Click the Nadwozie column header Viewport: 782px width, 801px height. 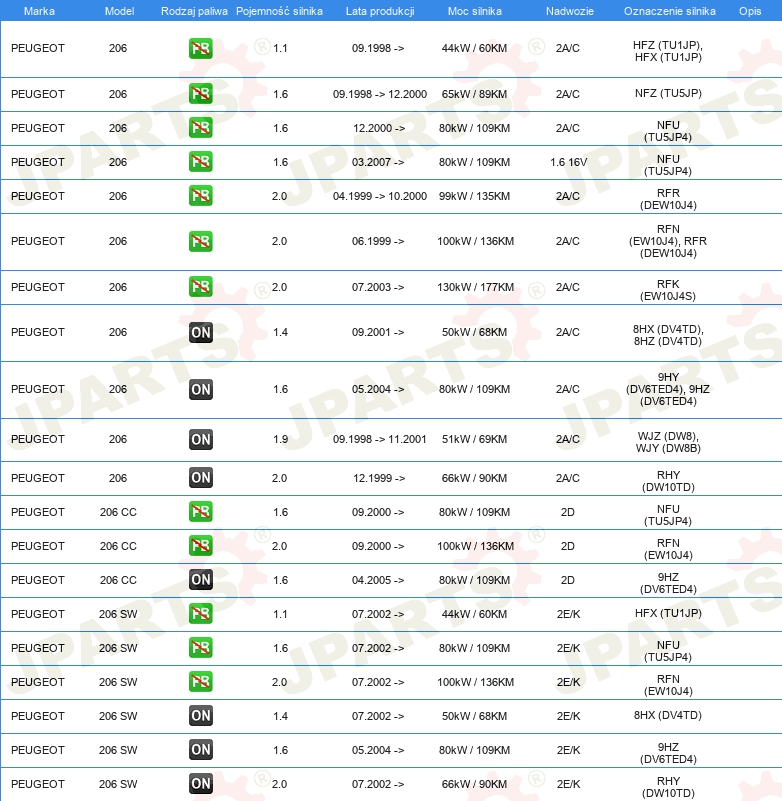click(x=570, y=11)
